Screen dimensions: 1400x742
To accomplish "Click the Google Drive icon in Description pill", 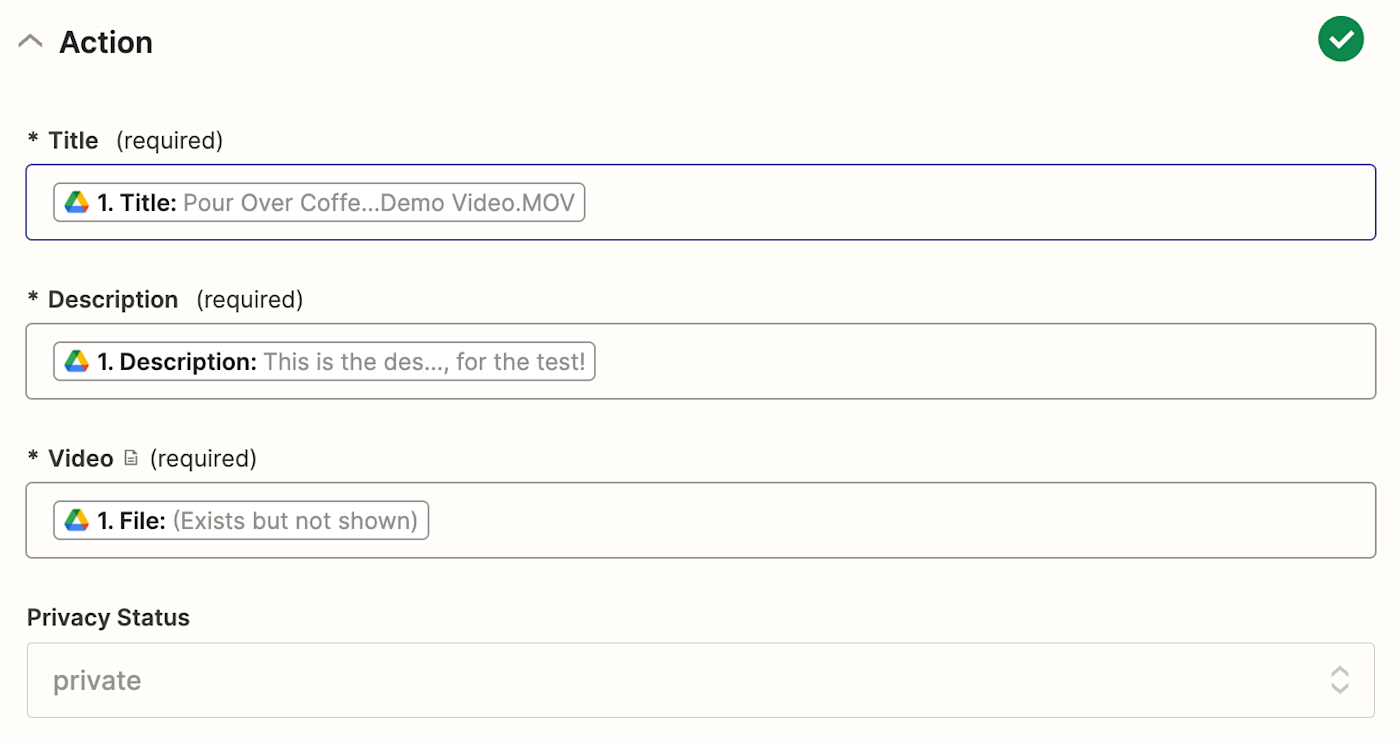I will pyautogui.click(x=77, y=362).
